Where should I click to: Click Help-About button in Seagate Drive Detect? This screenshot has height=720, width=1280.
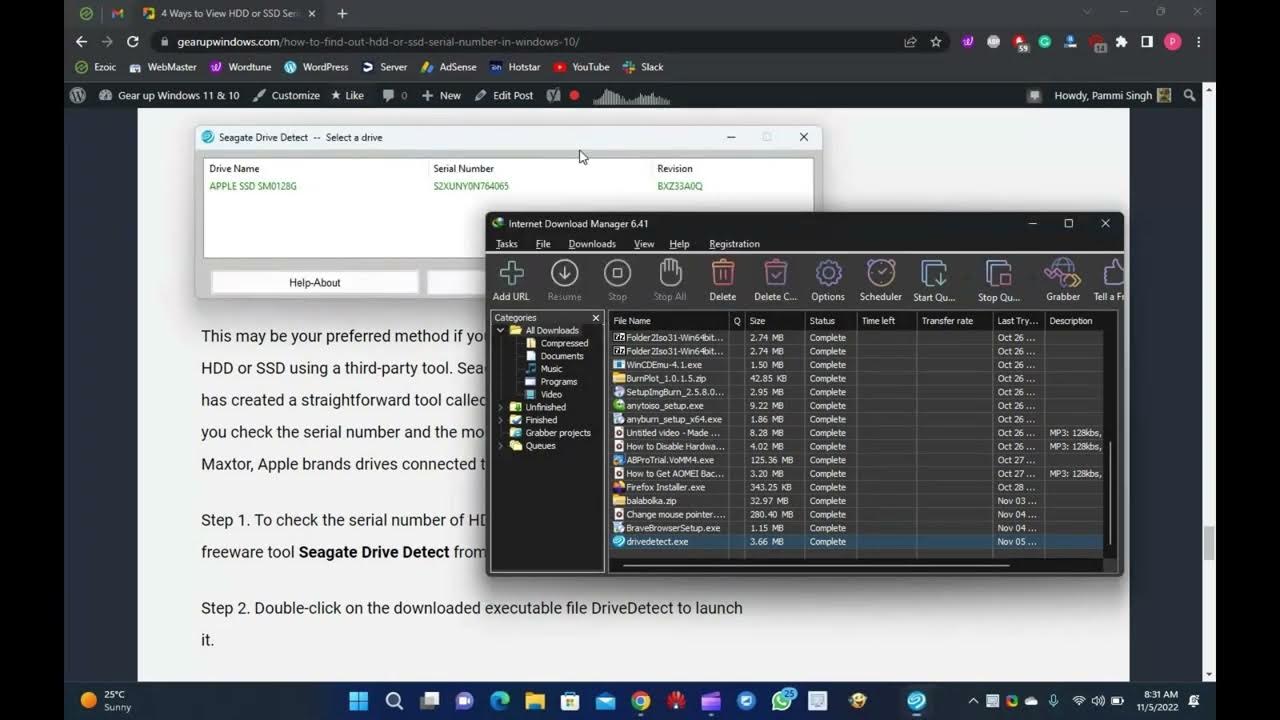click(315, 283)
